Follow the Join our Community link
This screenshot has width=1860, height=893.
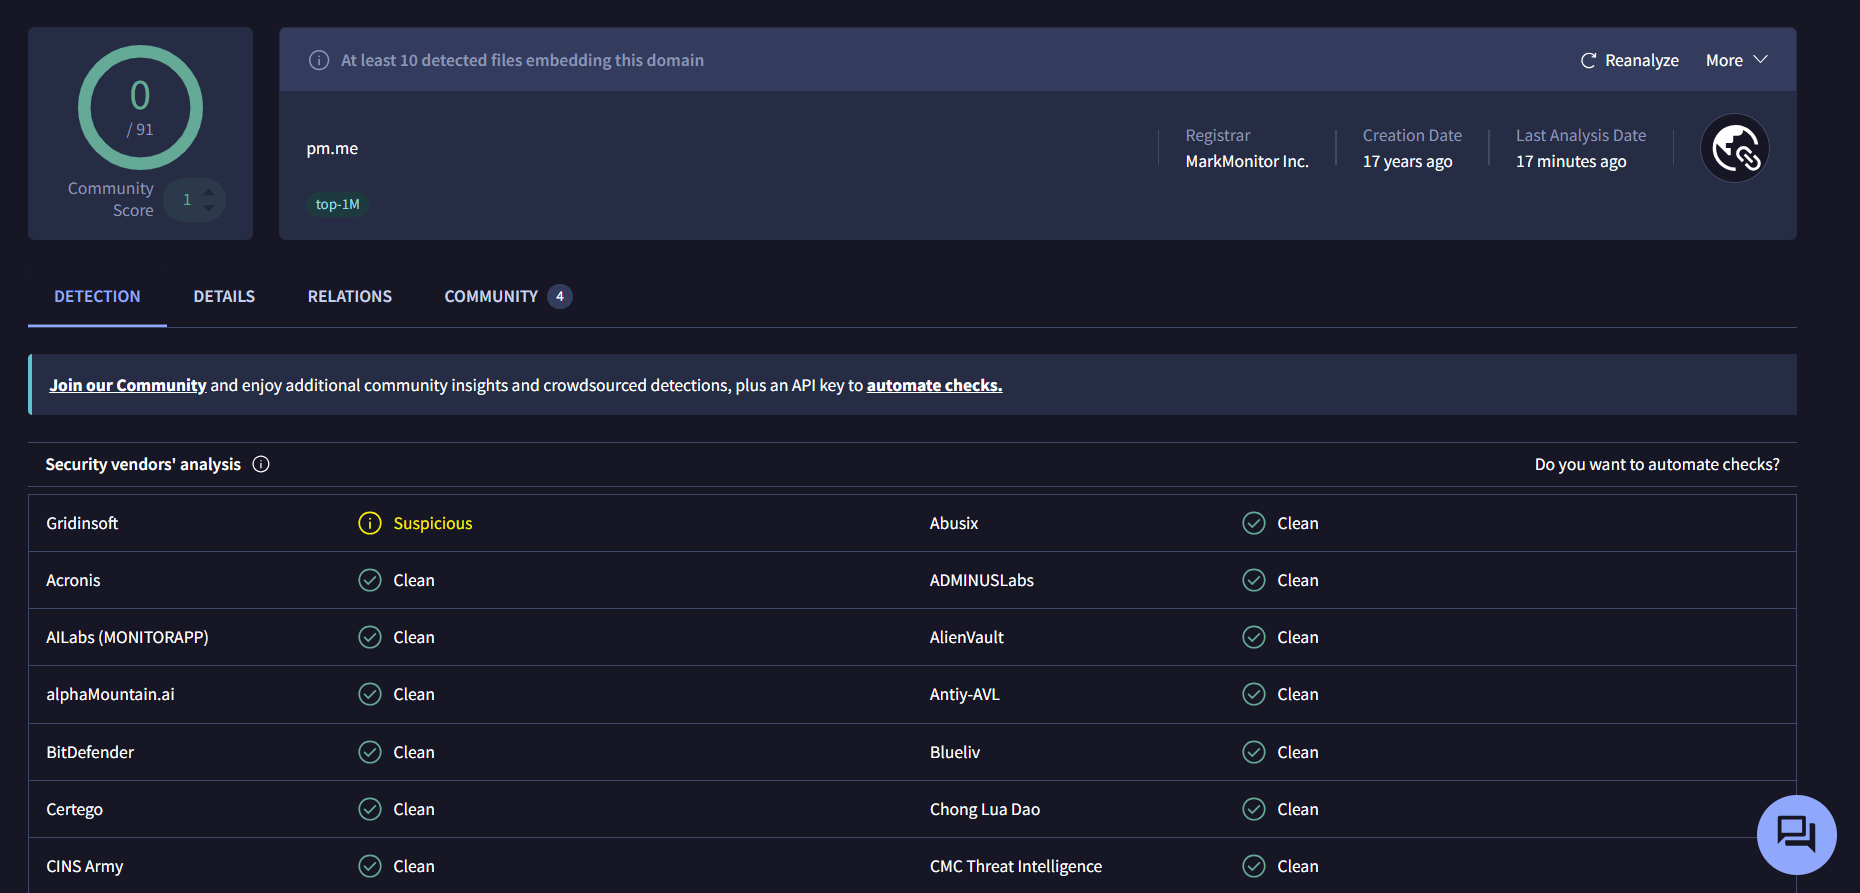pos(128,385)
